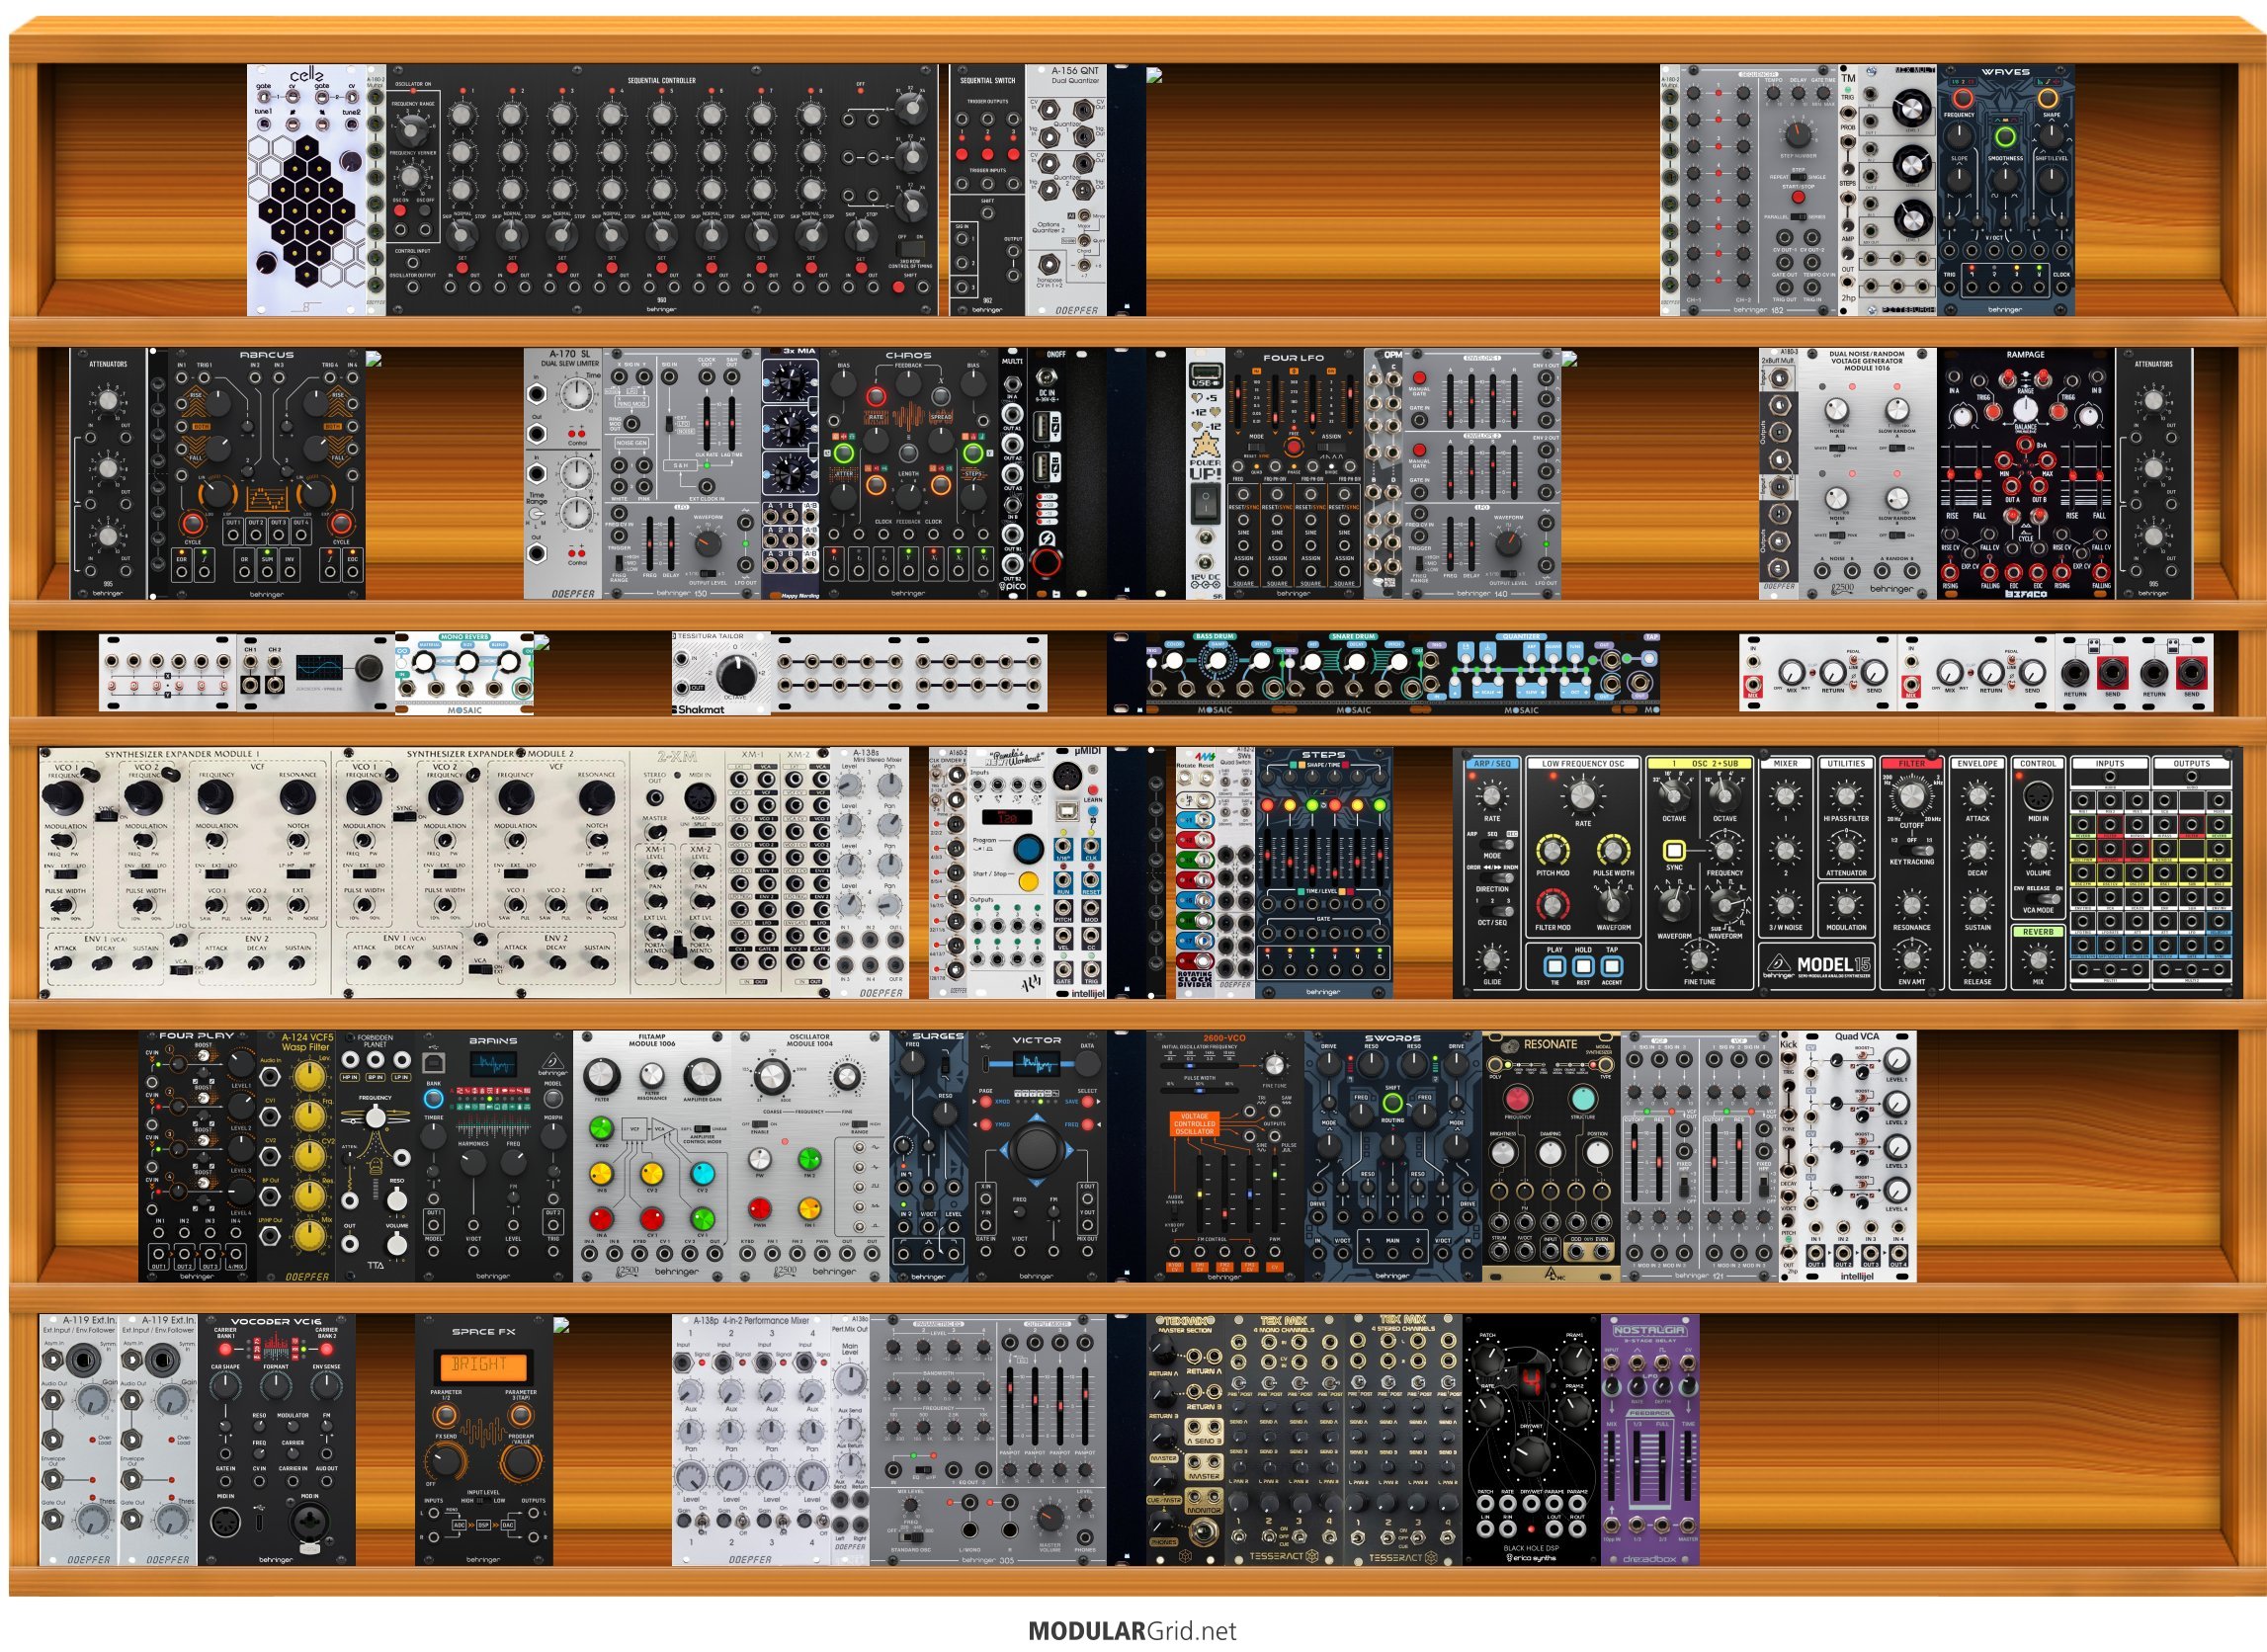Click the red-ringed FREQUENCY knob on Waves
The image size is (2267, 1652).
coord(1963,99)
